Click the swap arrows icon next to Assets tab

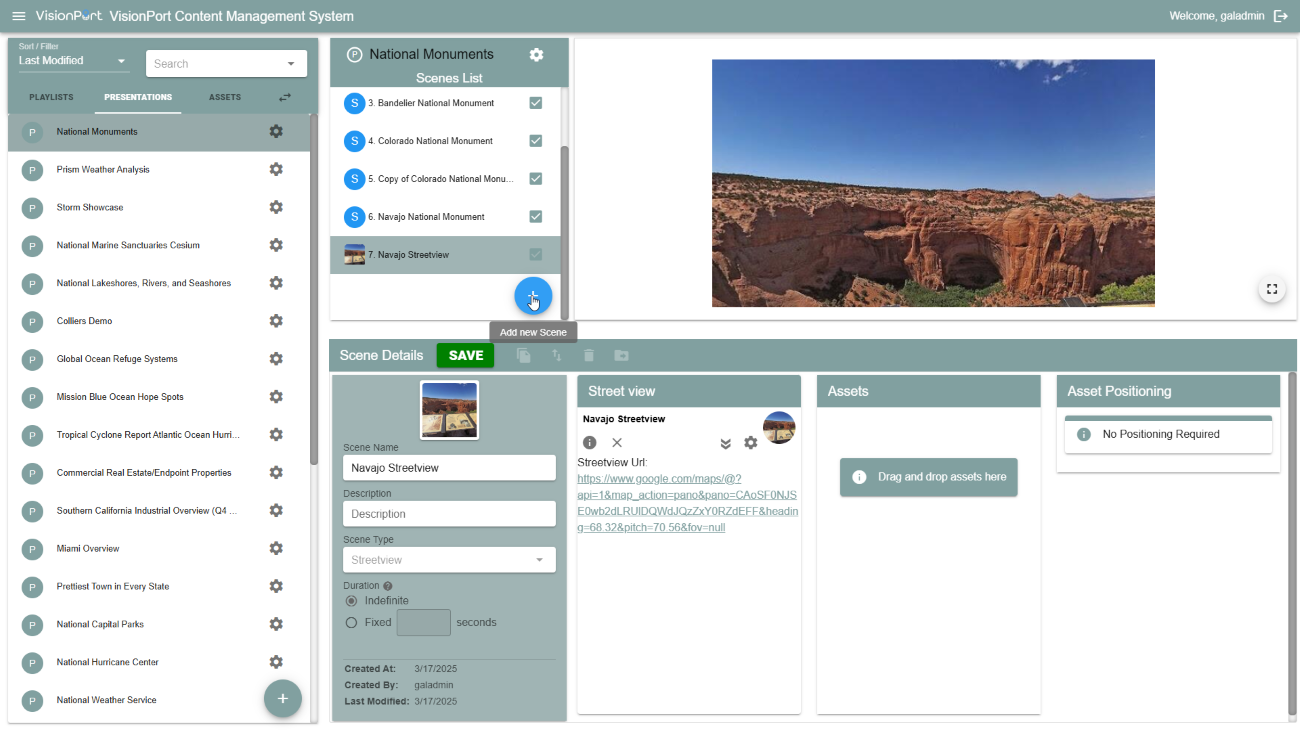(285, 97)
